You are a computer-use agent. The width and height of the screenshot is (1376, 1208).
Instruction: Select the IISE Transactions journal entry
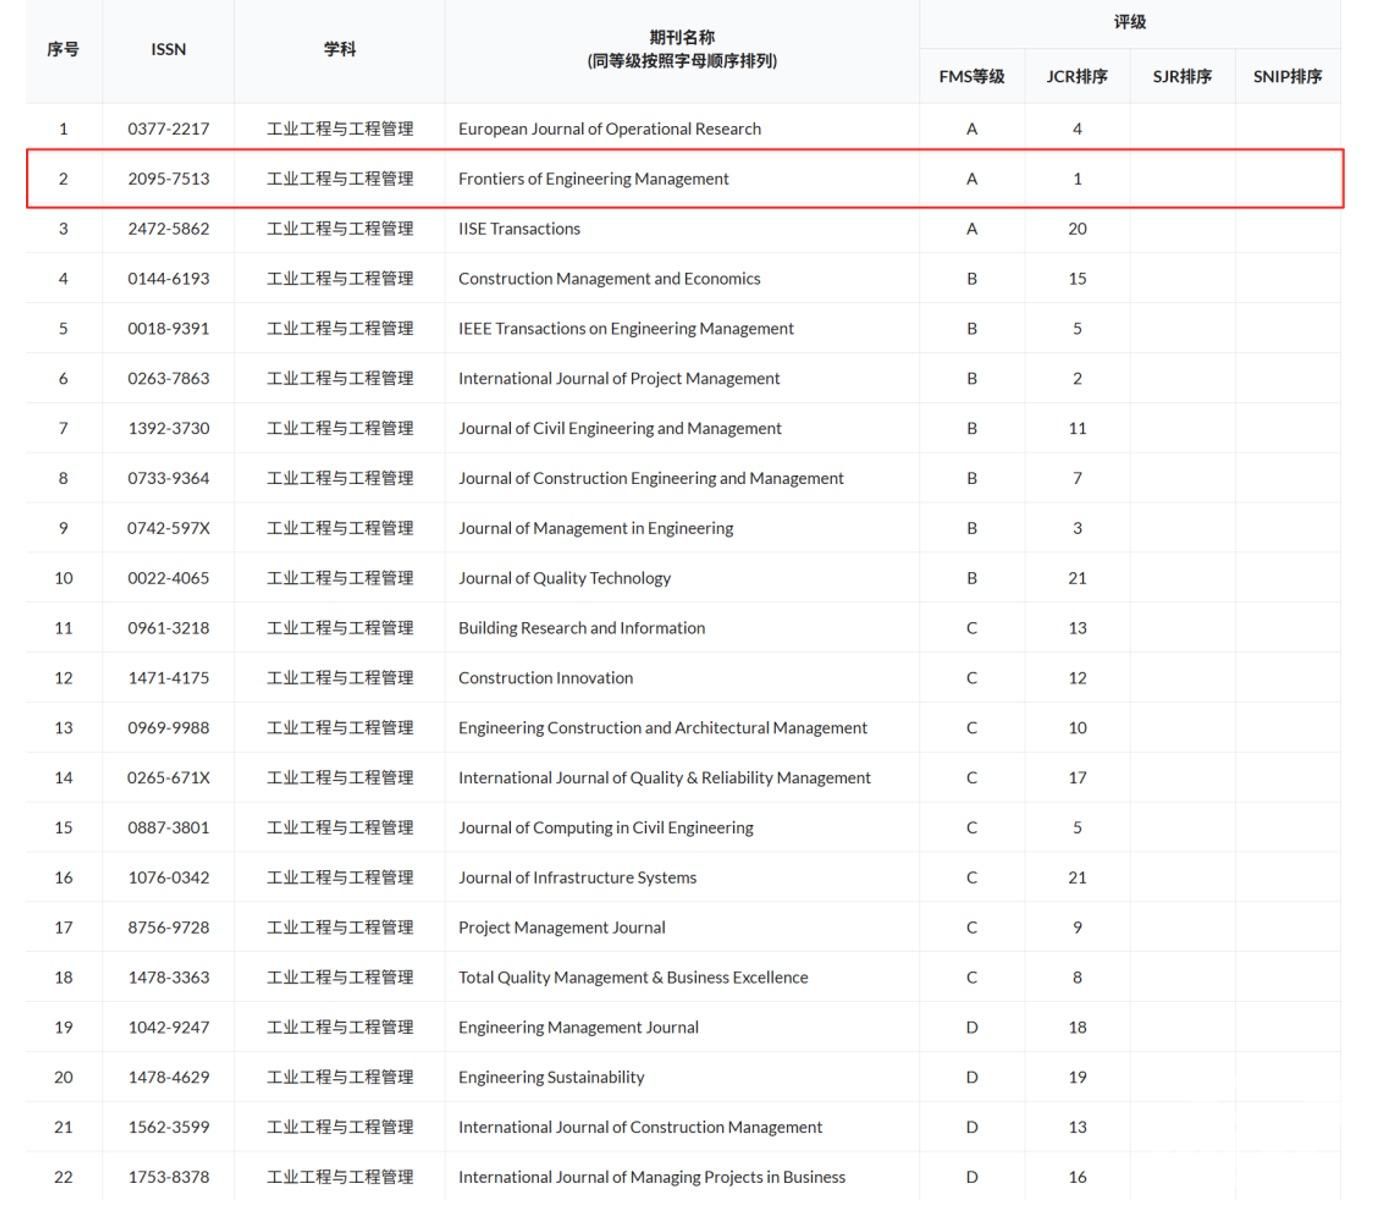pos(519,229)
